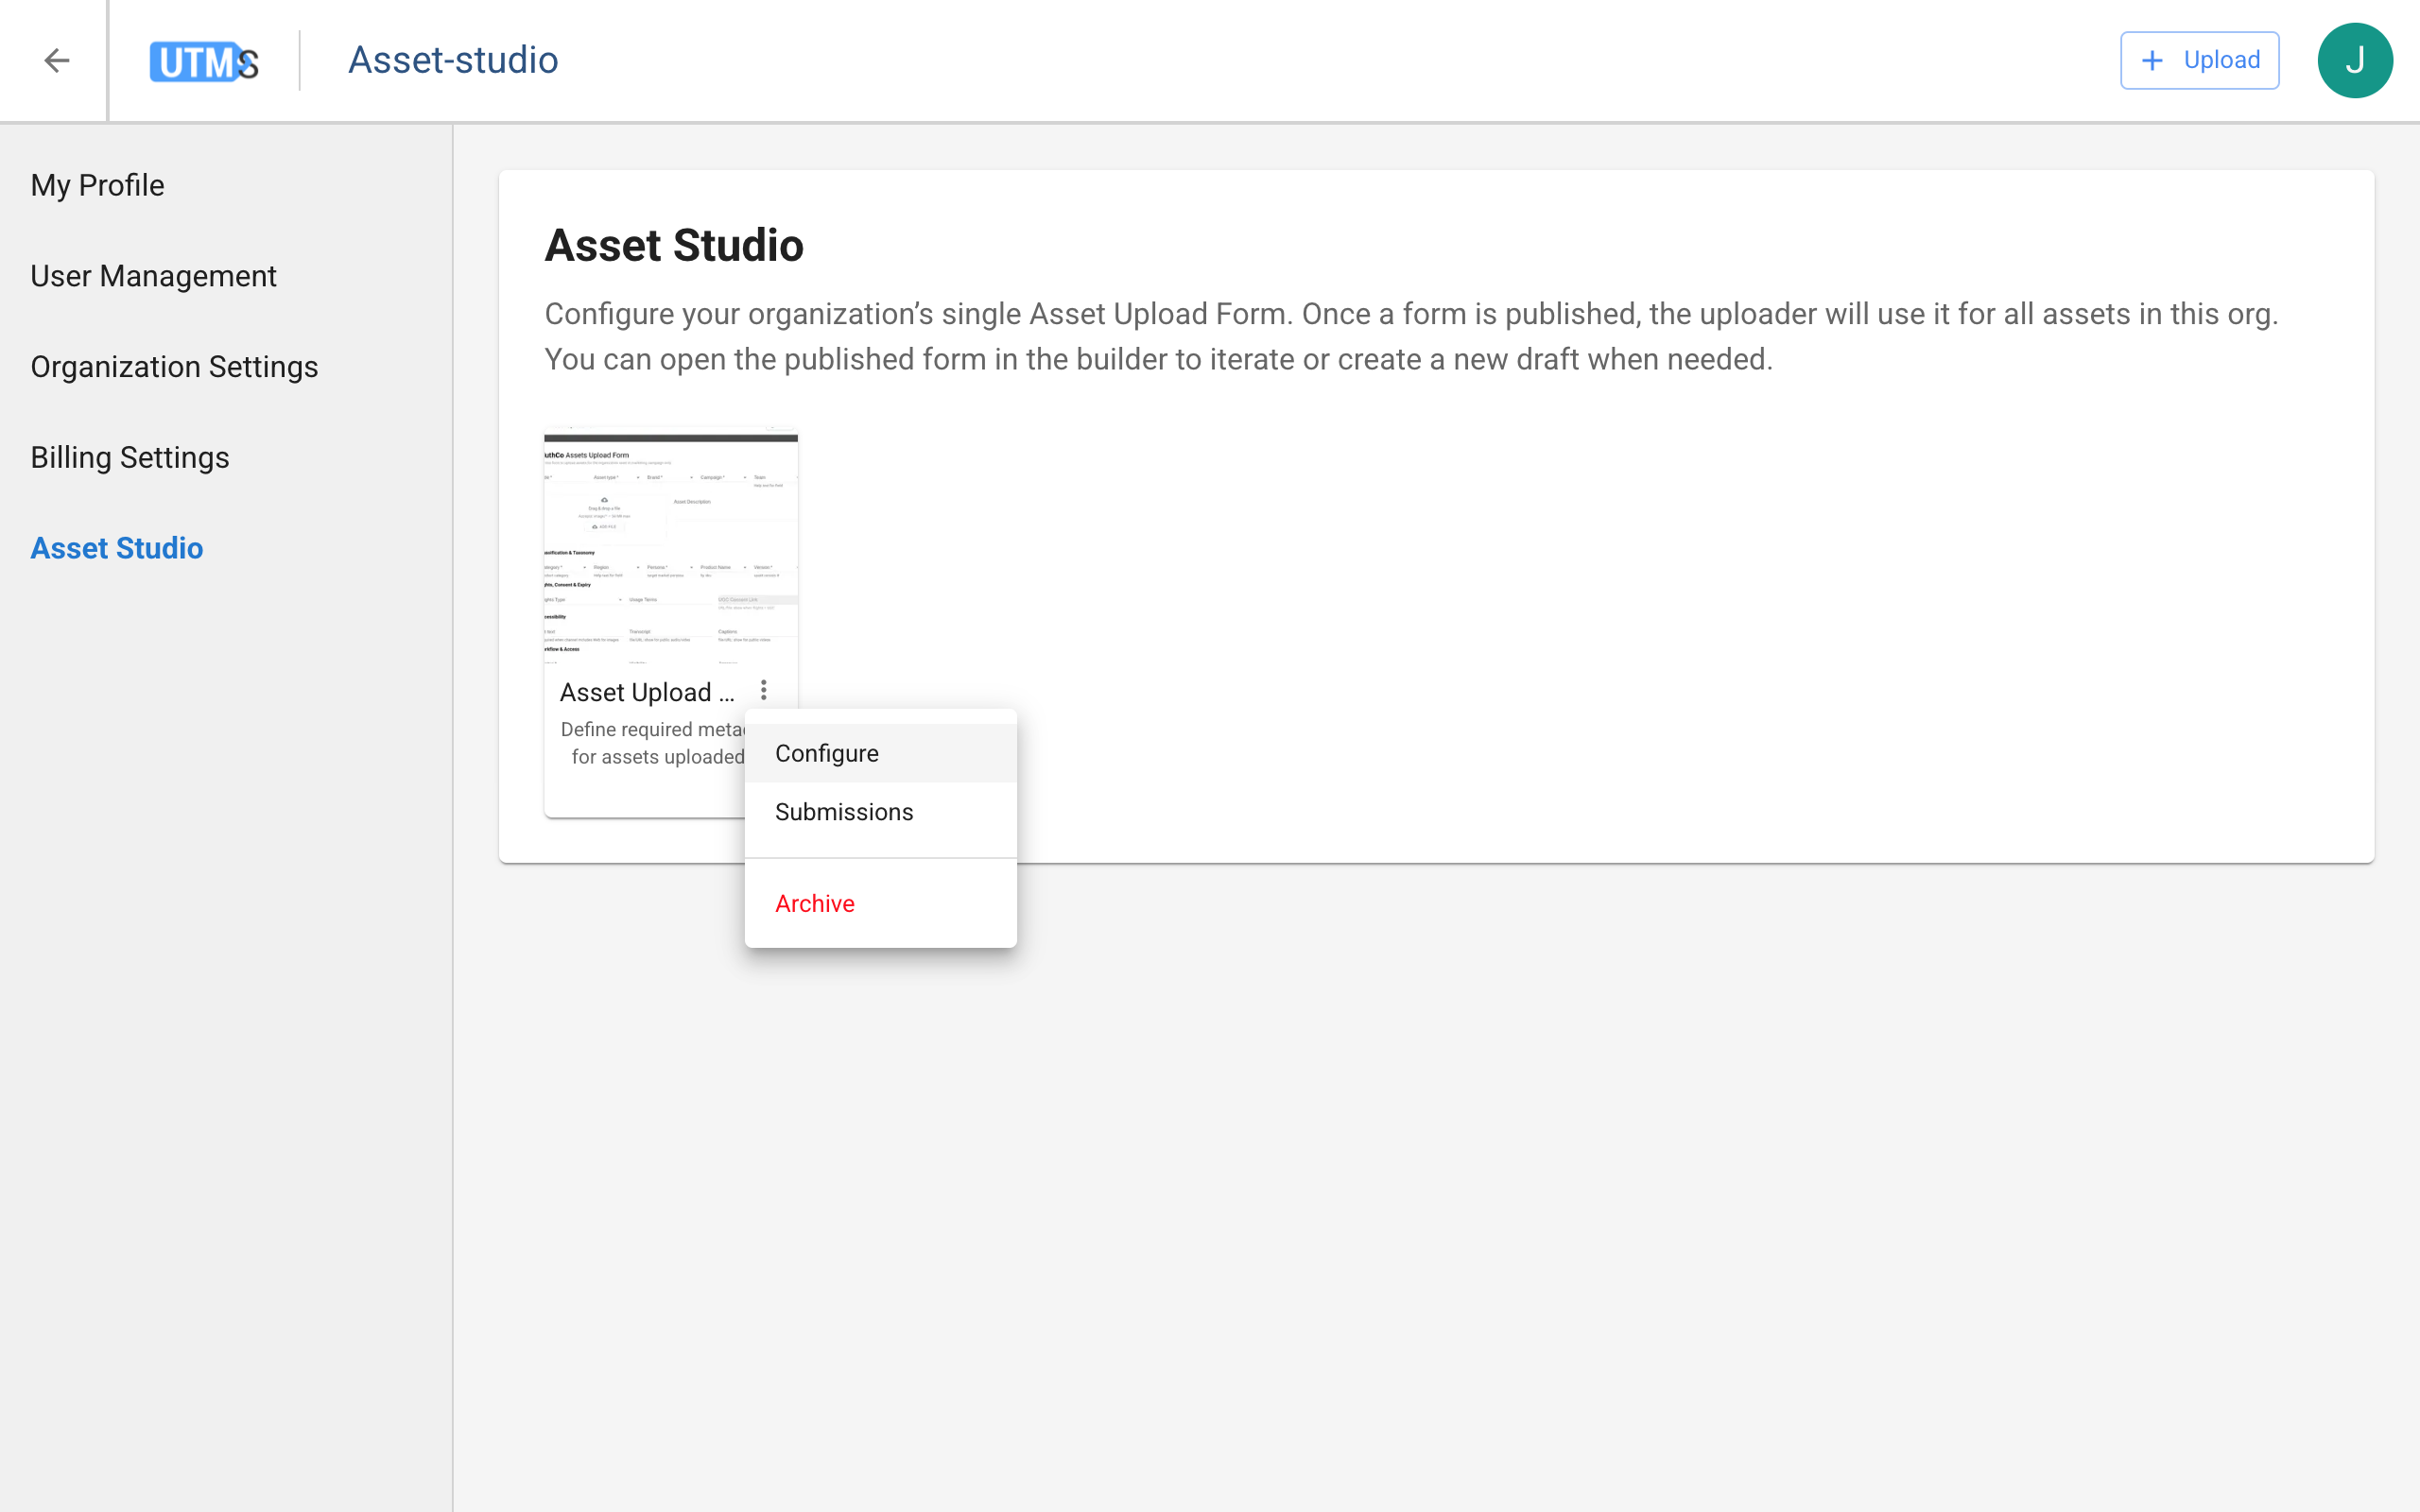
Task: Click the UTMS logo
Action: click(204, 62)
